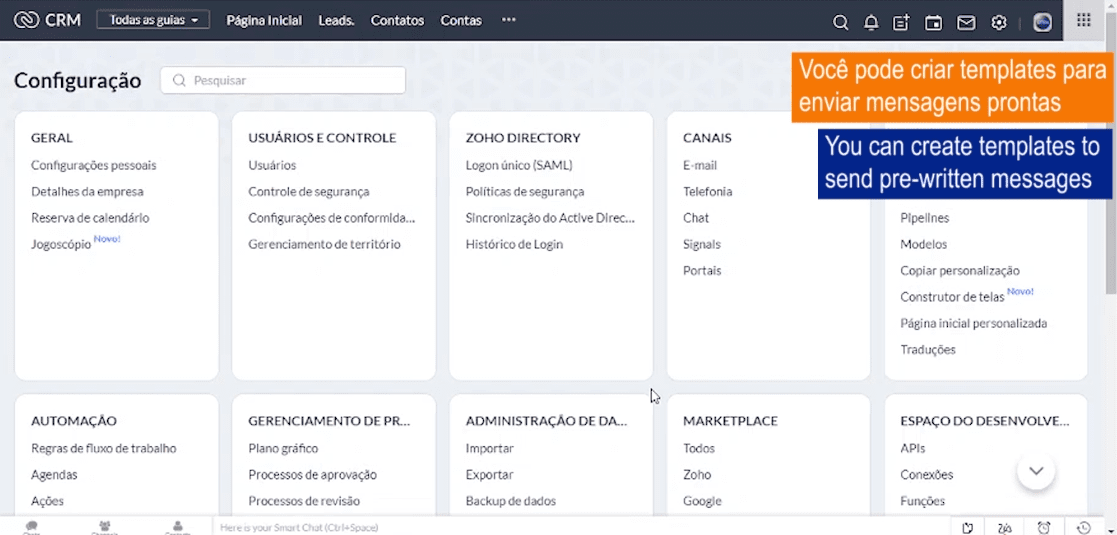
Task: Click the Modelos link
Action: (x=923, y=244)
